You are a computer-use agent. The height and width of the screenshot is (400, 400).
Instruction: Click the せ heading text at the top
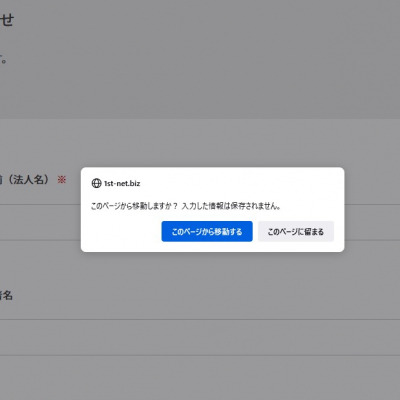click(x=7, y=20)
